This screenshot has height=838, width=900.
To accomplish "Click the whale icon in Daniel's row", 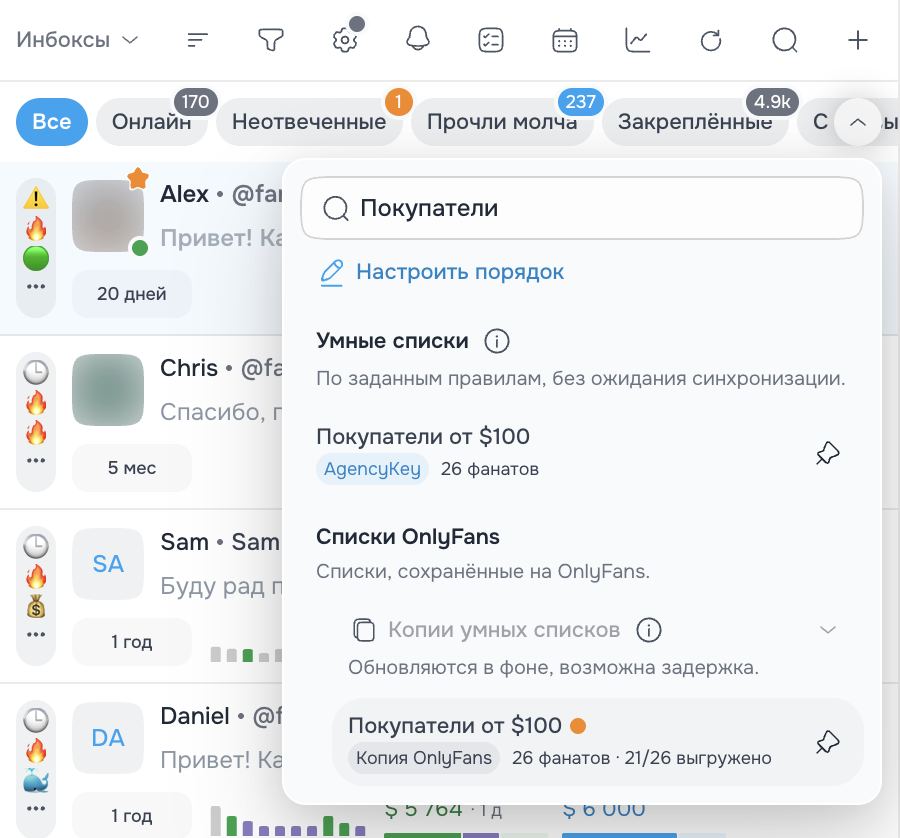I will (36, 781).
